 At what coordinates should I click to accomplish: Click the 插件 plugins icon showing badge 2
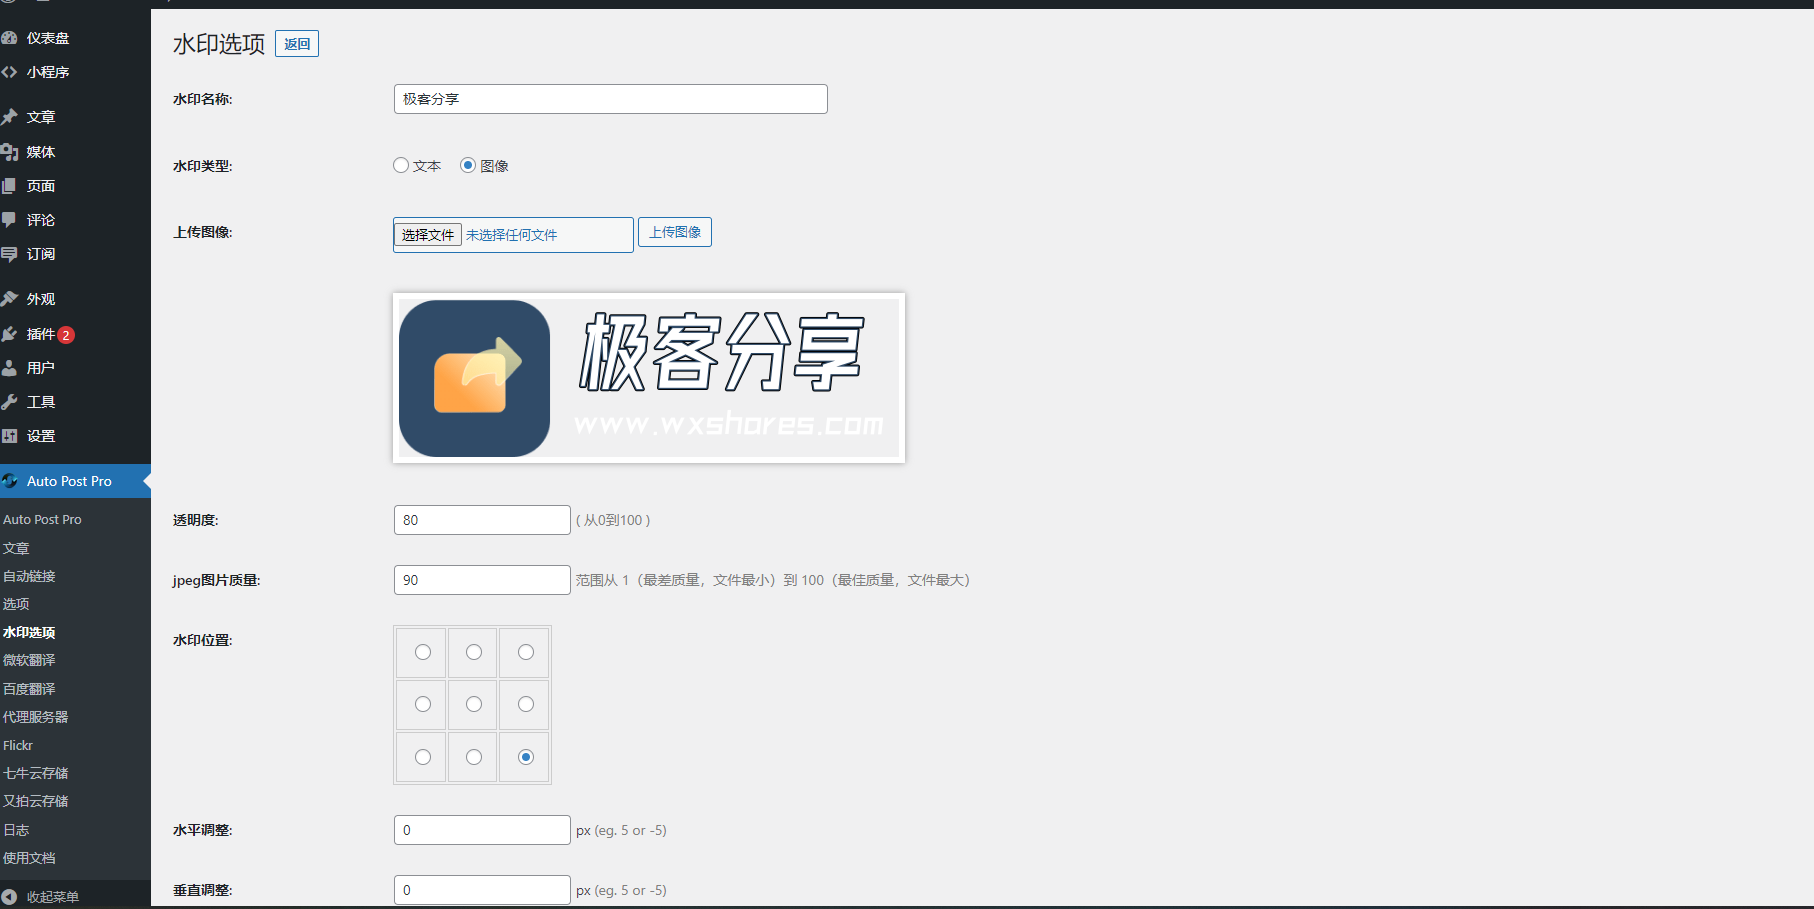coord(12,334)
